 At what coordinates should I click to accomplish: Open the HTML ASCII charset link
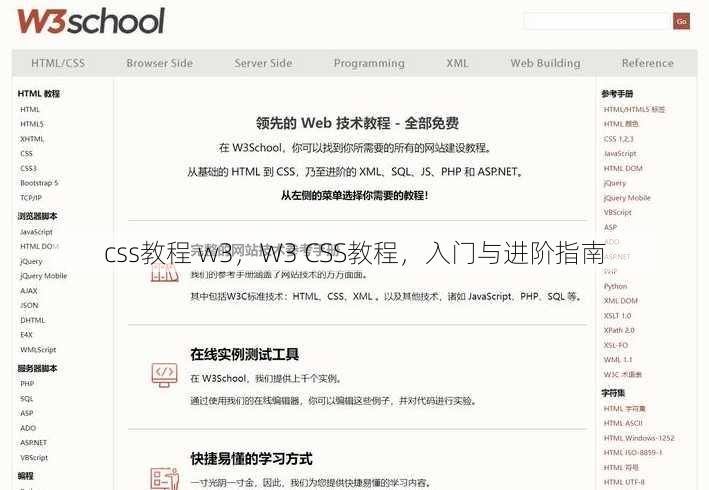[x=623, y=423]
